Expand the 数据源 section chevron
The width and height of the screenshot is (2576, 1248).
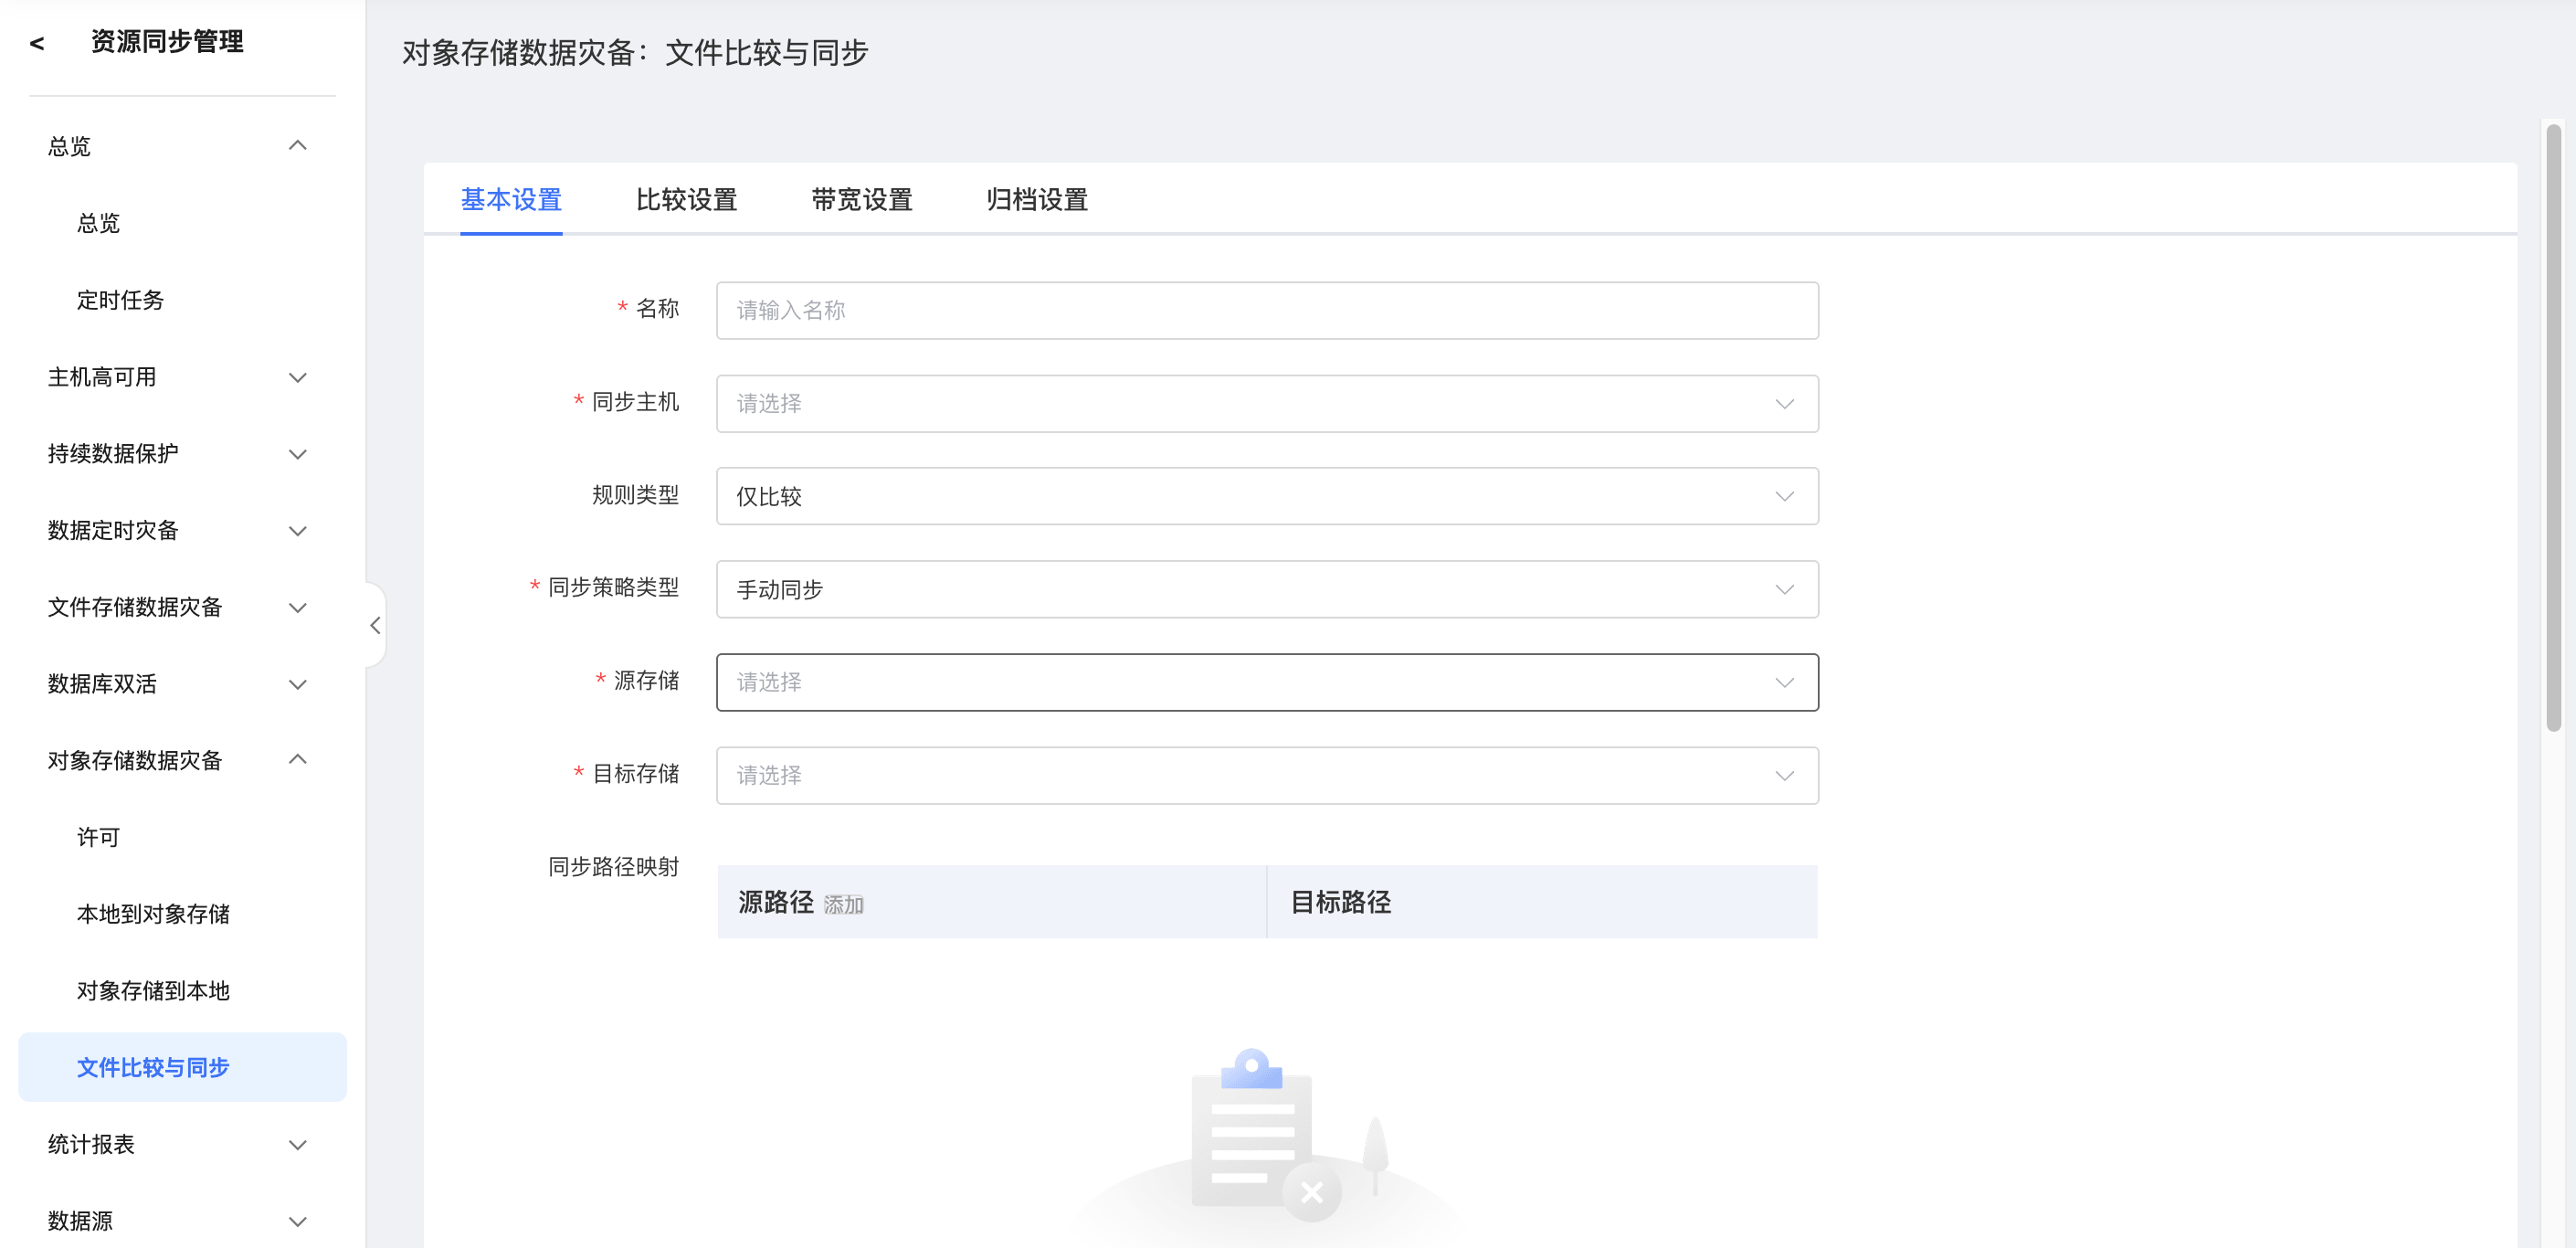(297, 1222)
